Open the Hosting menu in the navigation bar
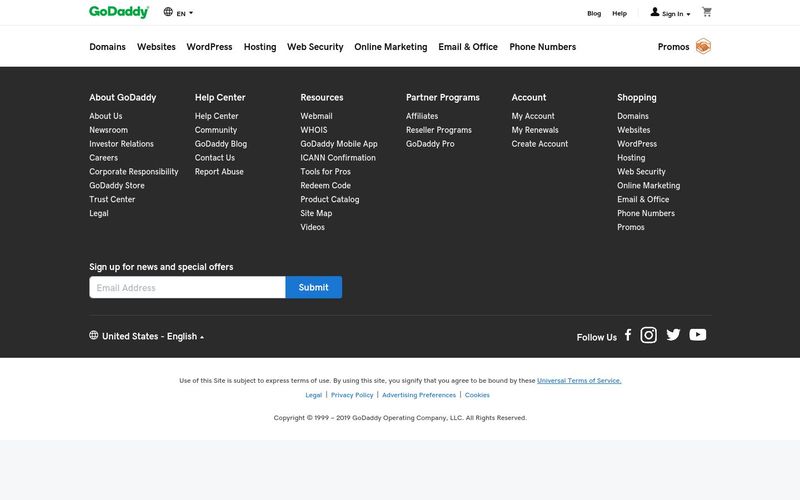Screen dimensions: 800x500 pos(260,47)
